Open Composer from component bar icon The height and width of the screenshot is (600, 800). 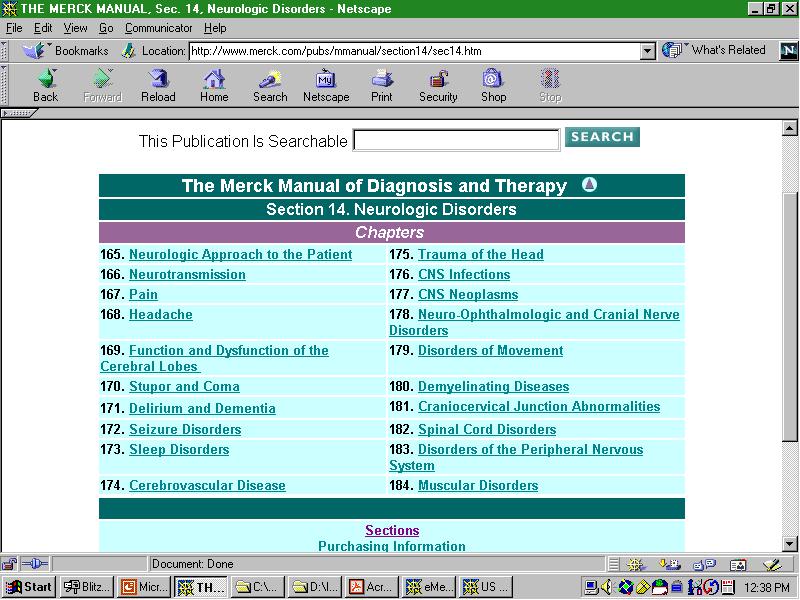pyautogui.click(x=772, y=564)
